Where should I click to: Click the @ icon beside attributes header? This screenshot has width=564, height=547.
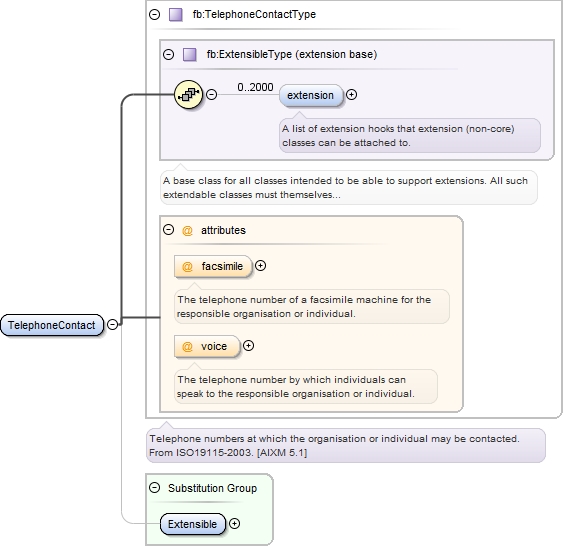click(187, 231)
